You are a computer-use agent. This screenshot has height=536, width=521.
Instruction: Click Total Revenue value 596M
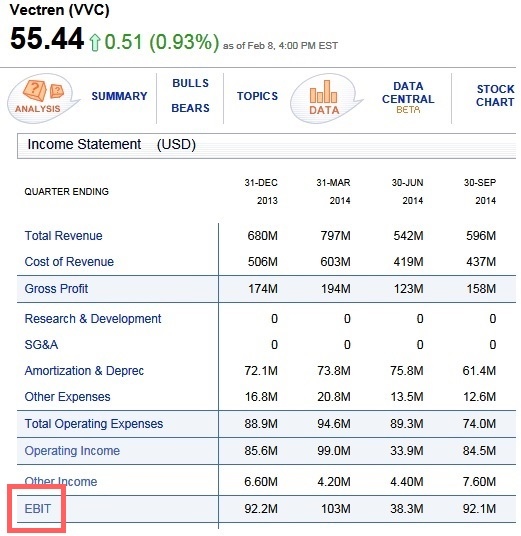point(481,236)
